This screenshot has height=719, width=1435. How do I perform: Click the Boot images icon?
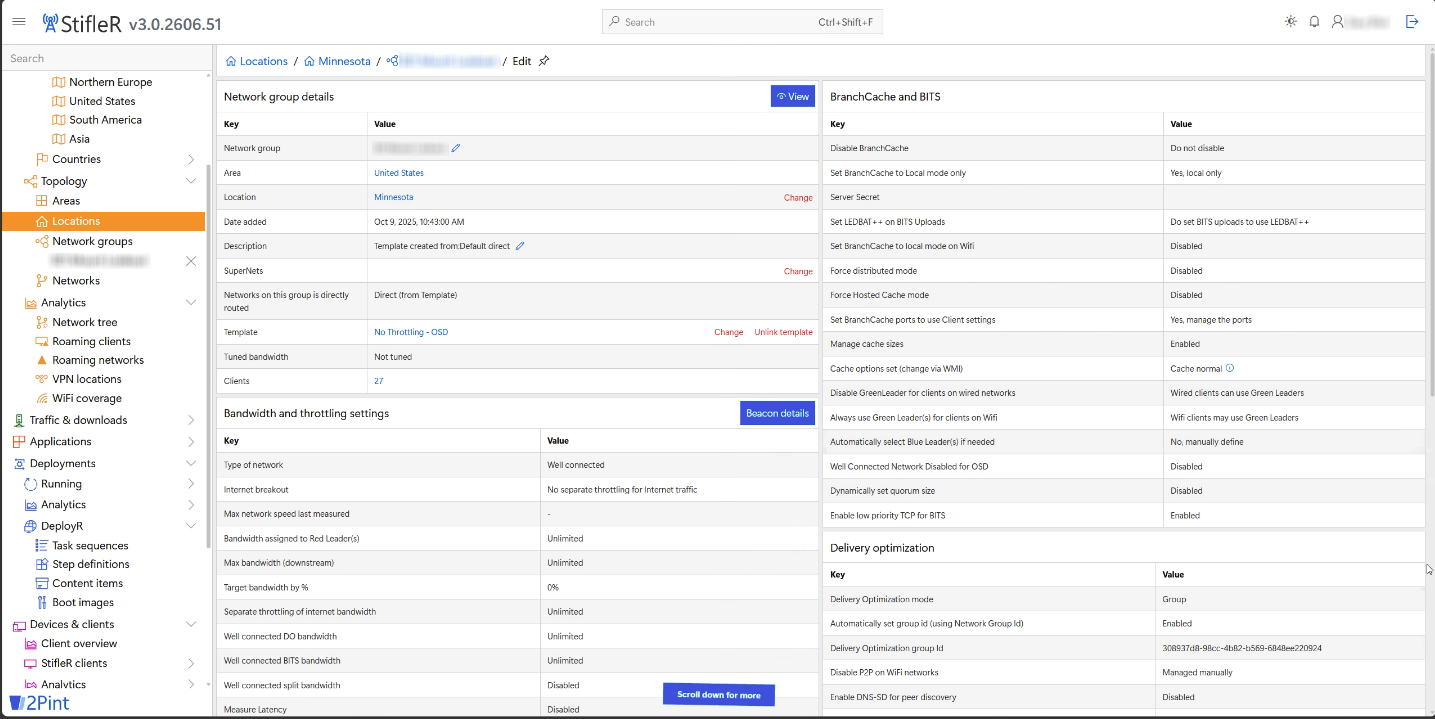pyautogui.click(x=42, y=602)
